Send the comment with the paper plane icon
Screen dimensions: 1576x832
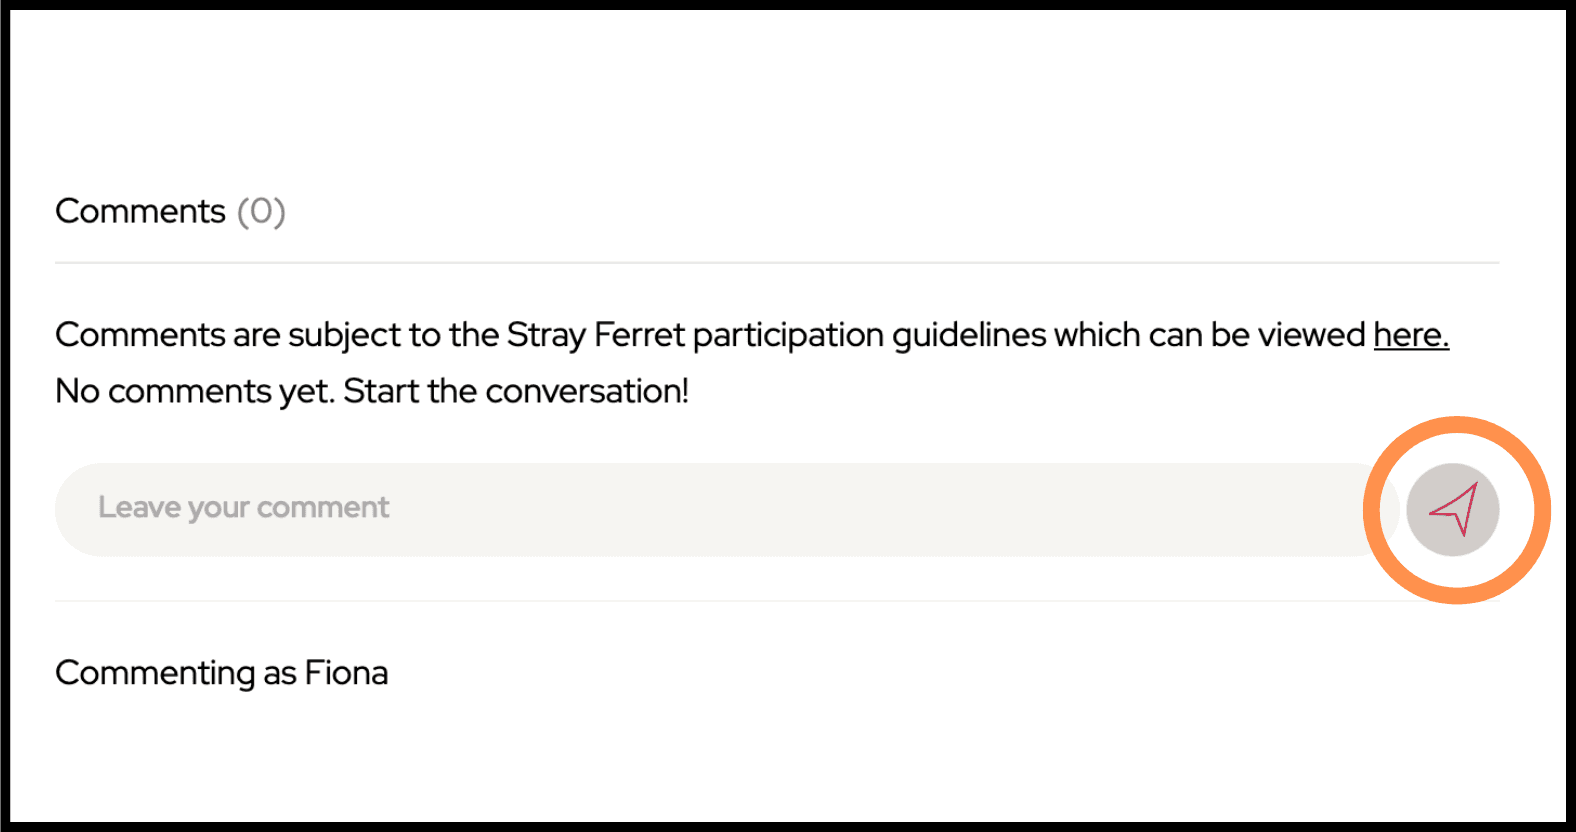click(1453, 510)
